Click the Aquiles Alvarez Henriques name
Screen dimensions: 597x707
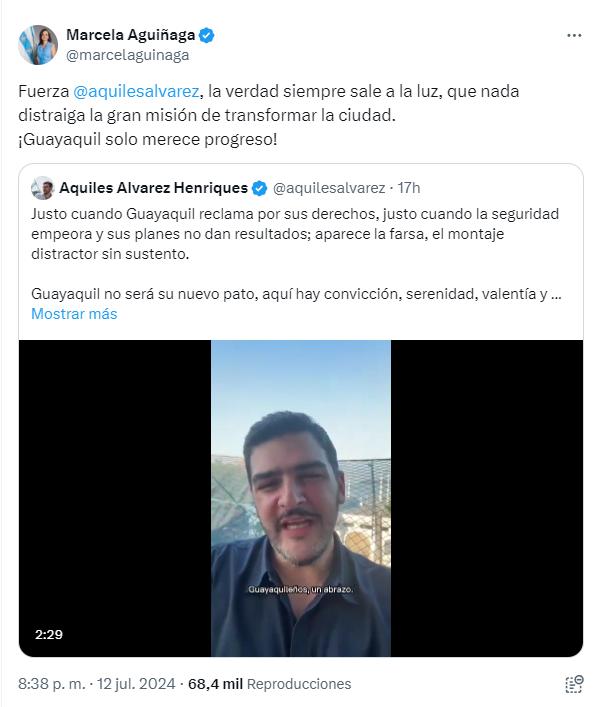point(153,188)
